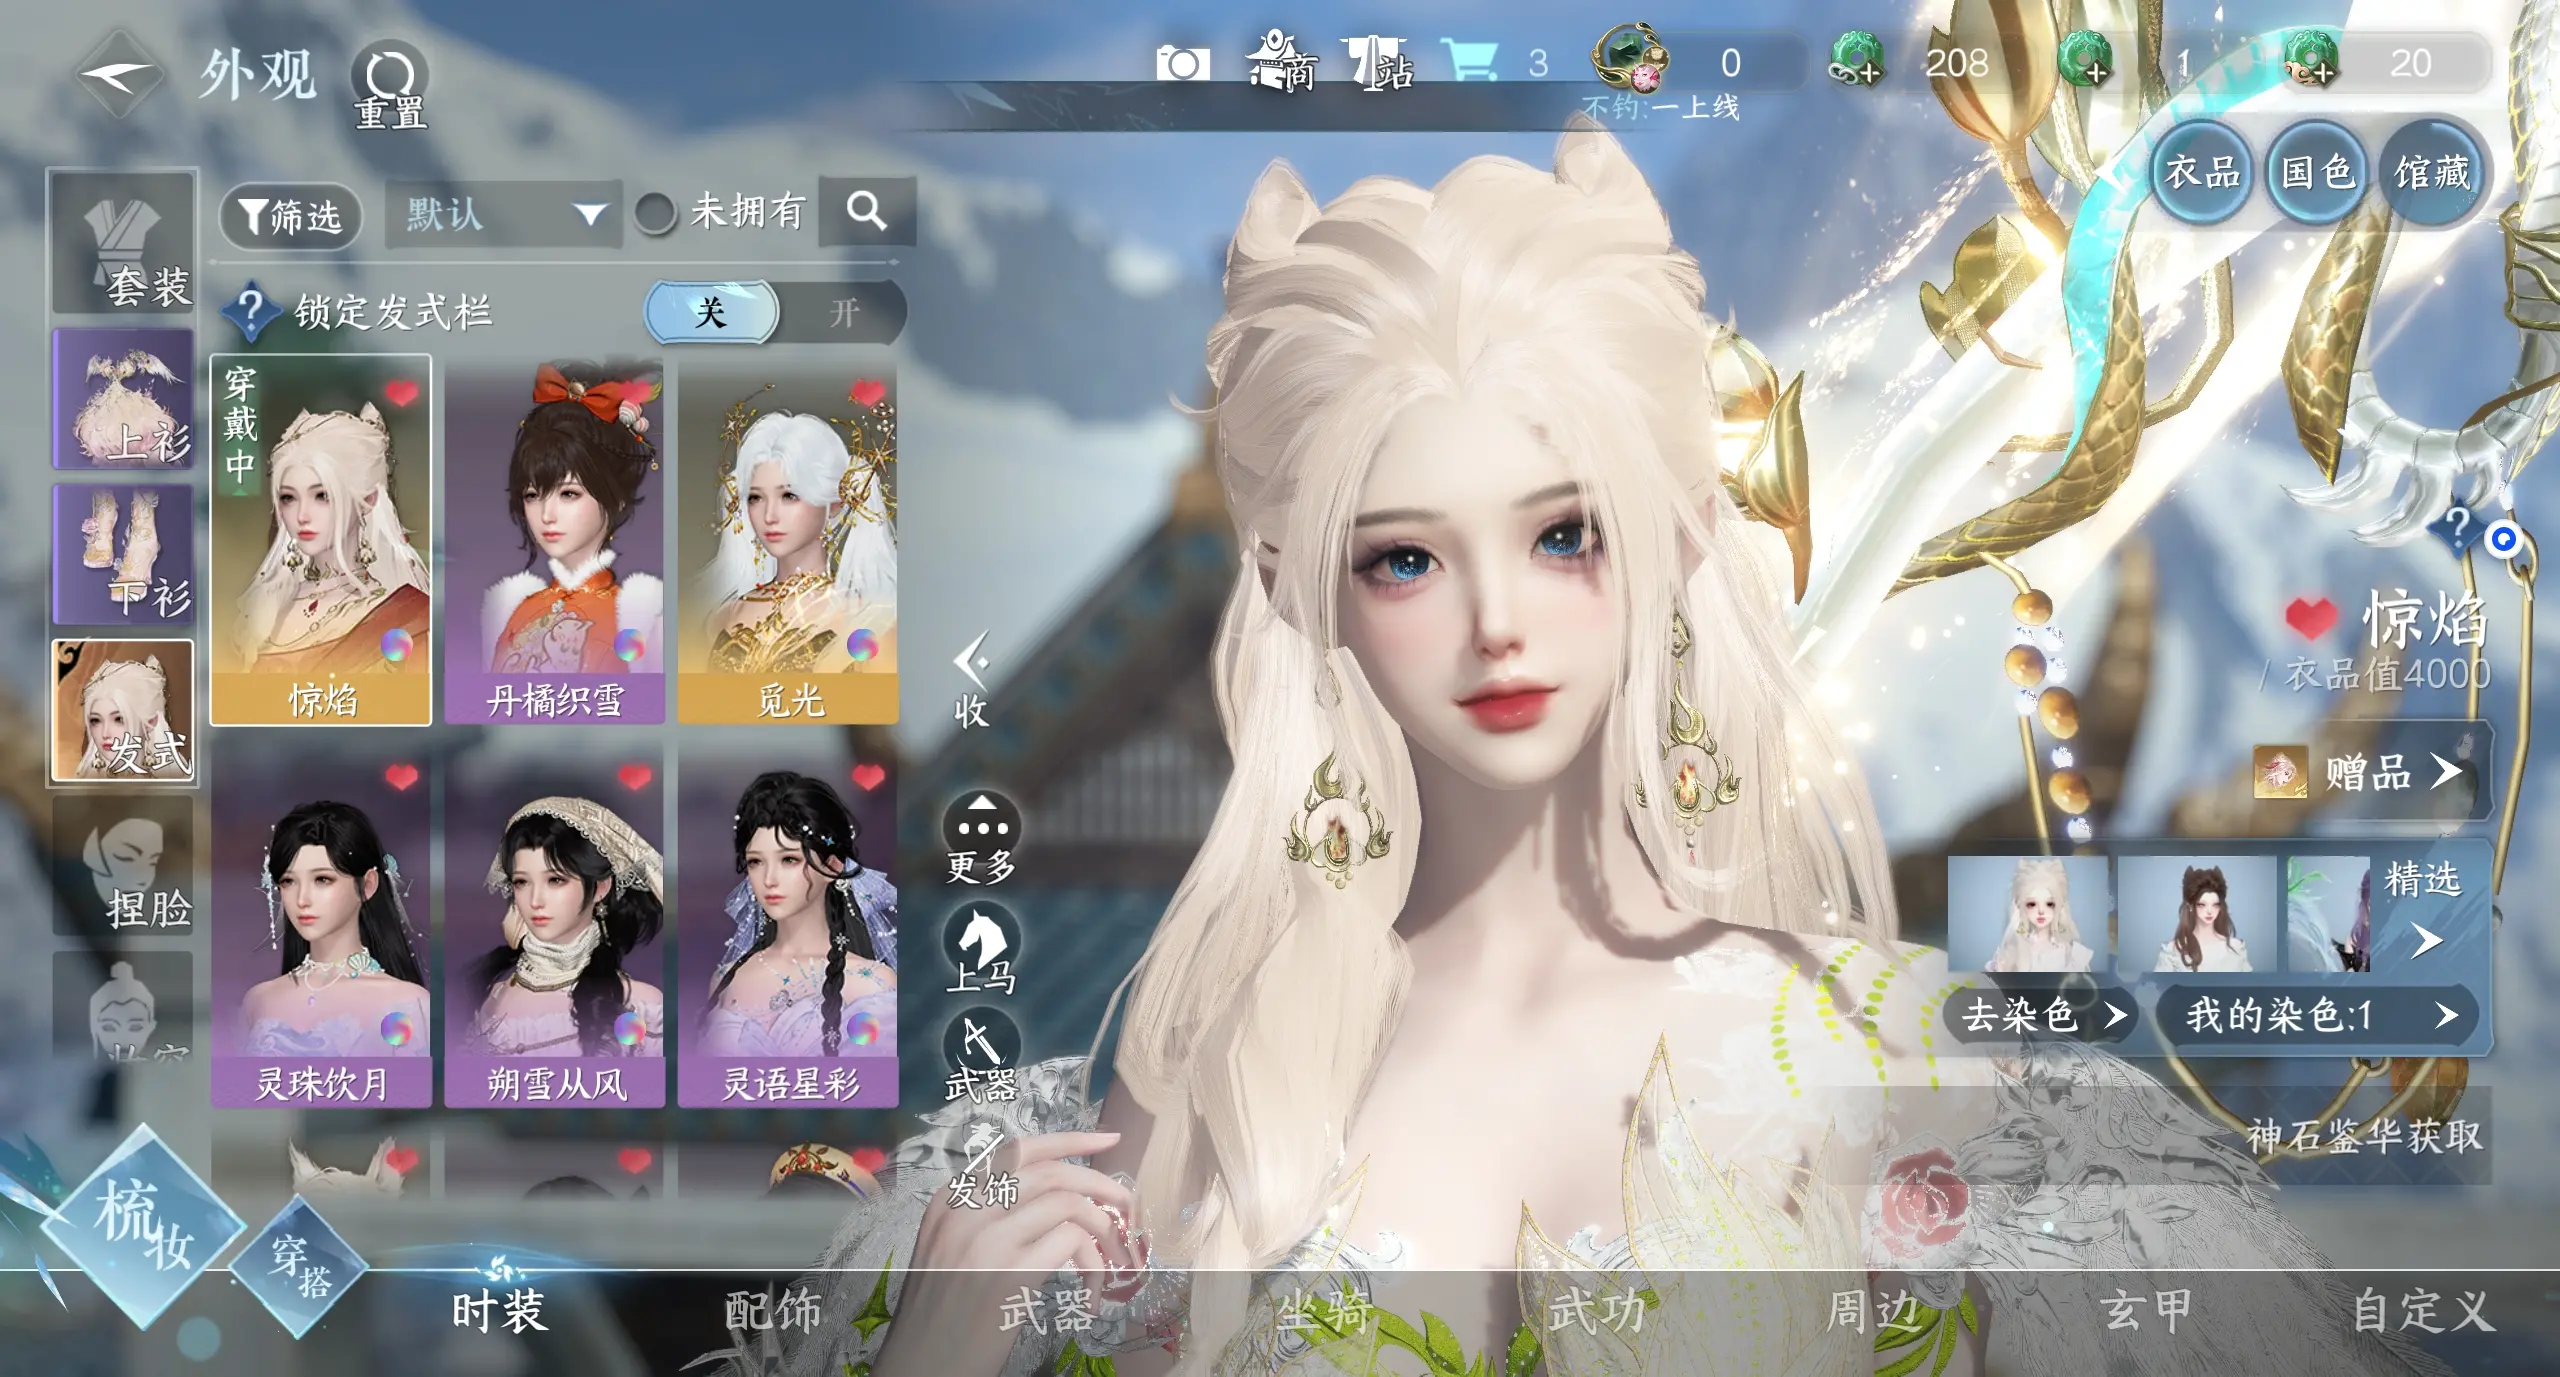Open the 馆藏 collection button

coord(2432,172)
